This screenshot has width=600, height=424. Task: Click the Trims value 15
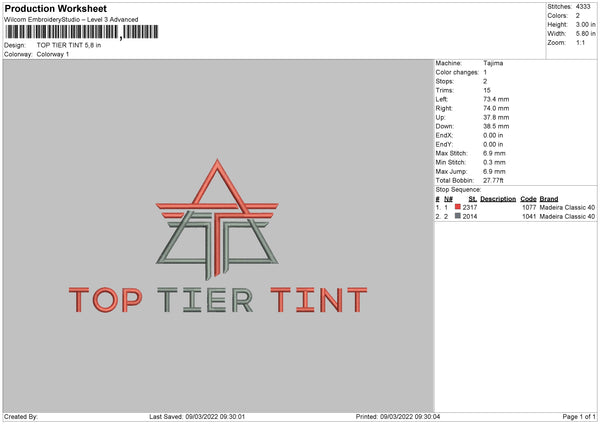coord(487,90)
